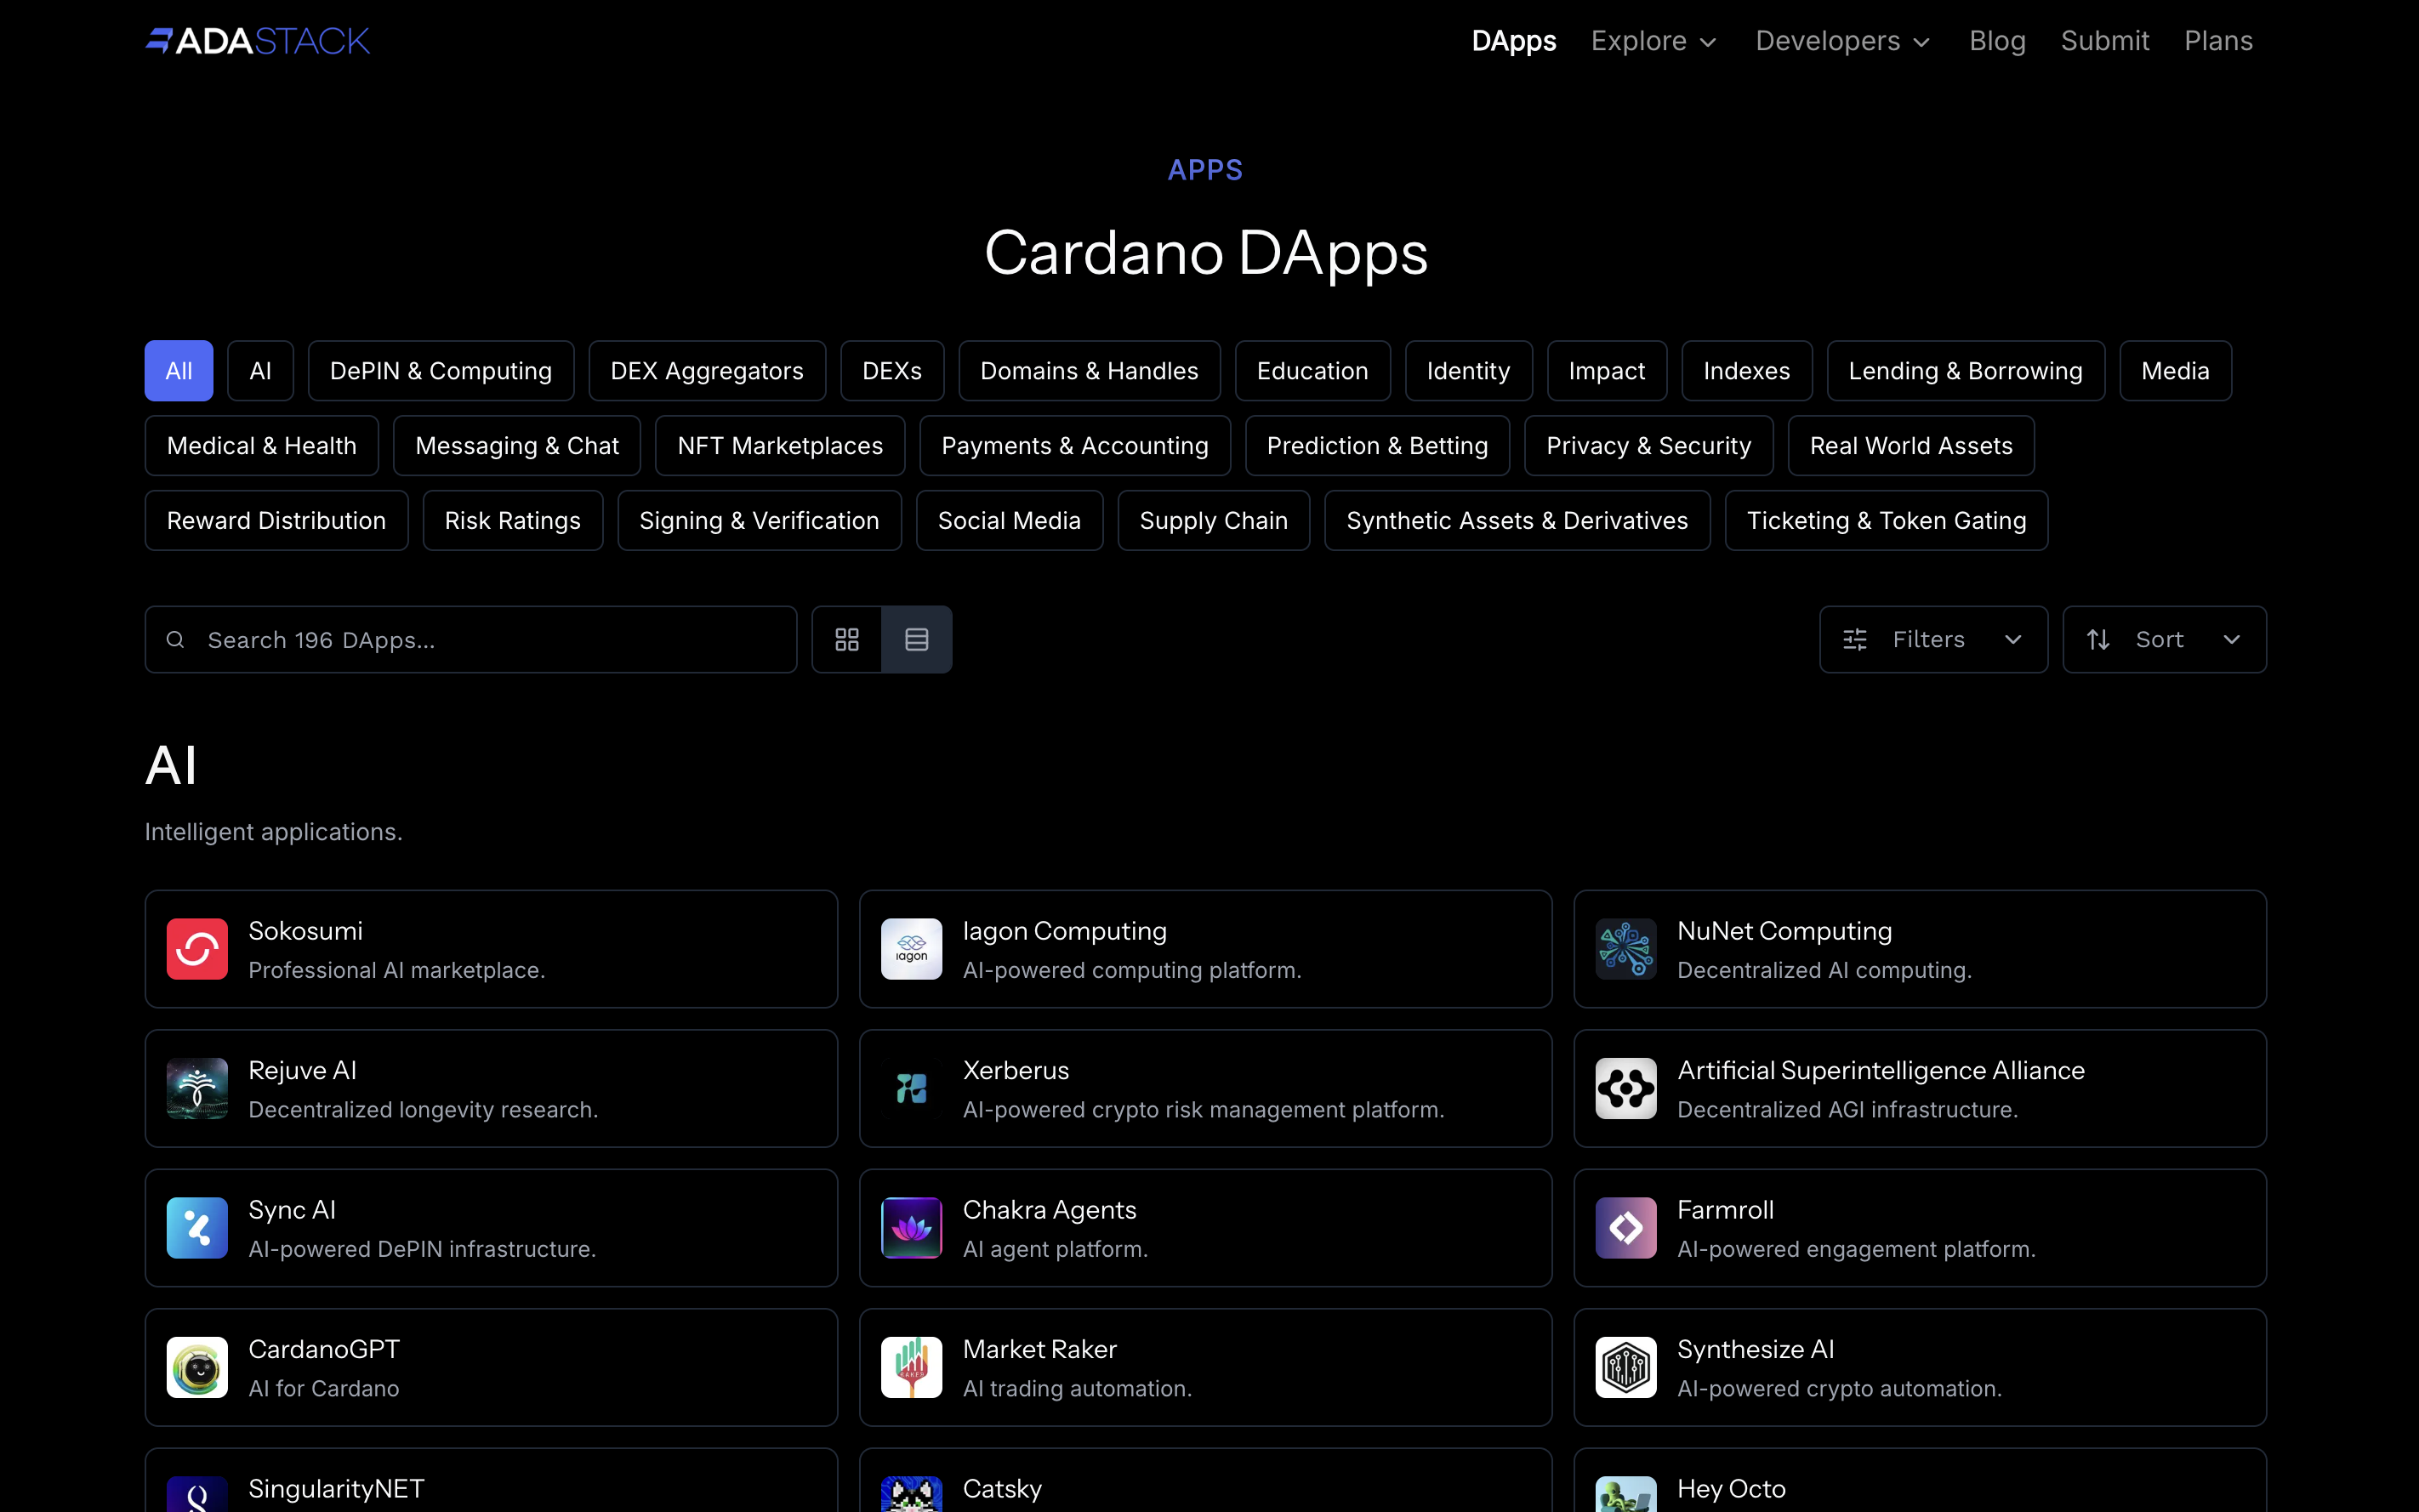This screenshot has width=2419, height=1512.
Task: Open the Plans page
Action: 2218,41
